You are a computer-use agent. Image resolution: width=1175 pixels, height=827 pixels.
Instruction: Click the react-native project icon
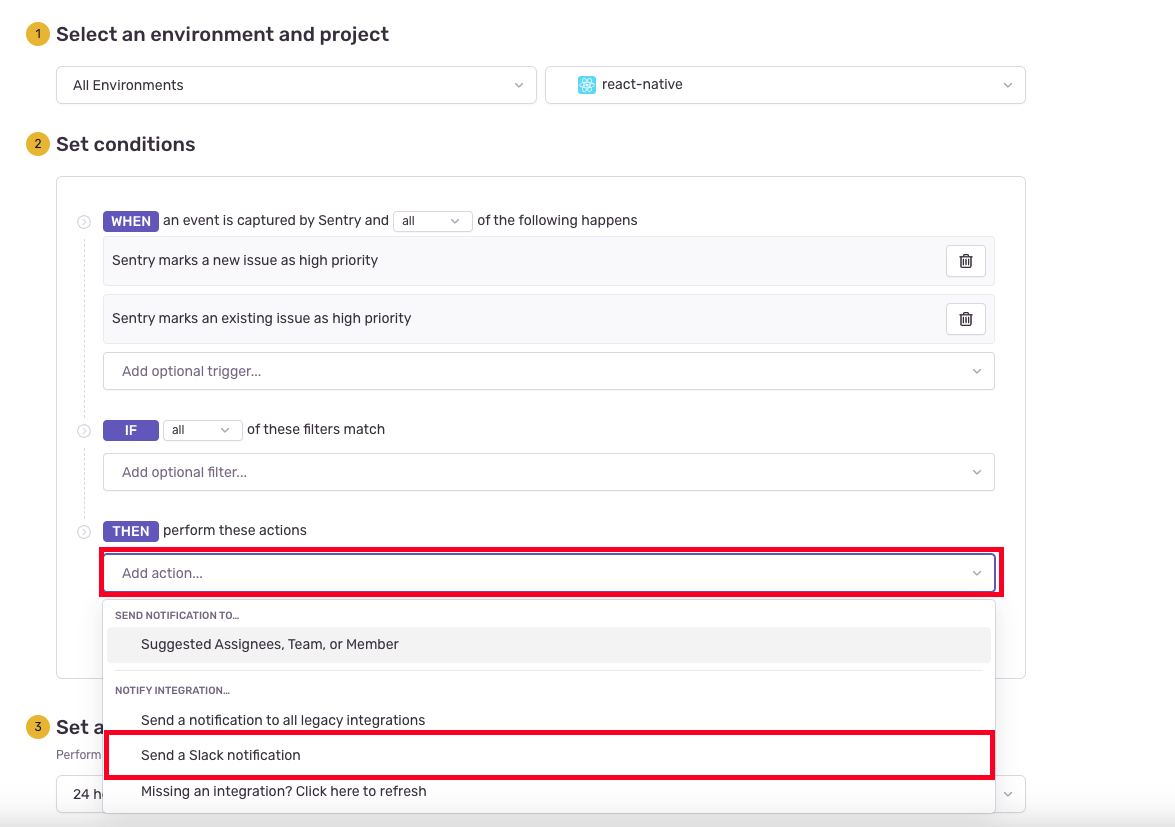587,85
